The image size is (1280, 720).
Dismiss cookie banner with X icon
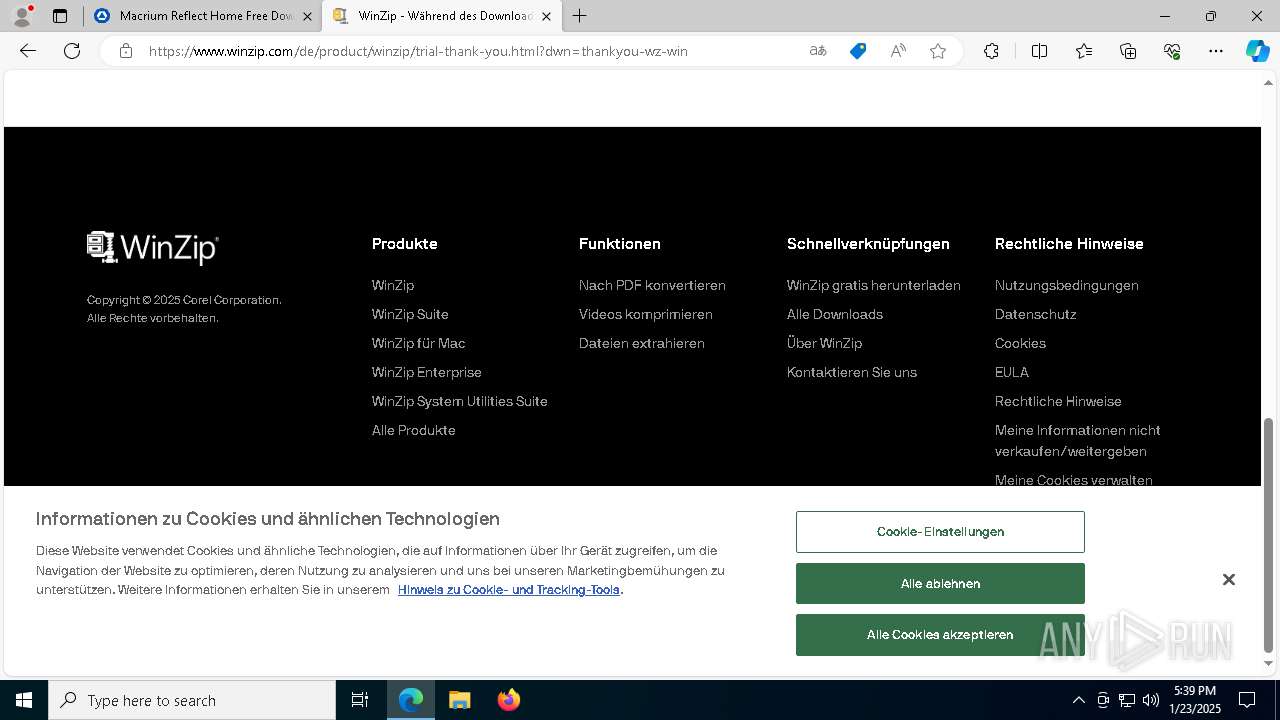1229,580
